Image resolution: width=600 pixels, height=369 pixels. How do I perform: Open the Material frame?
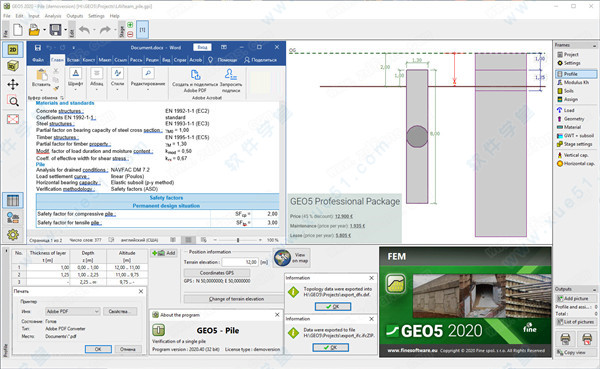[569, 127]
